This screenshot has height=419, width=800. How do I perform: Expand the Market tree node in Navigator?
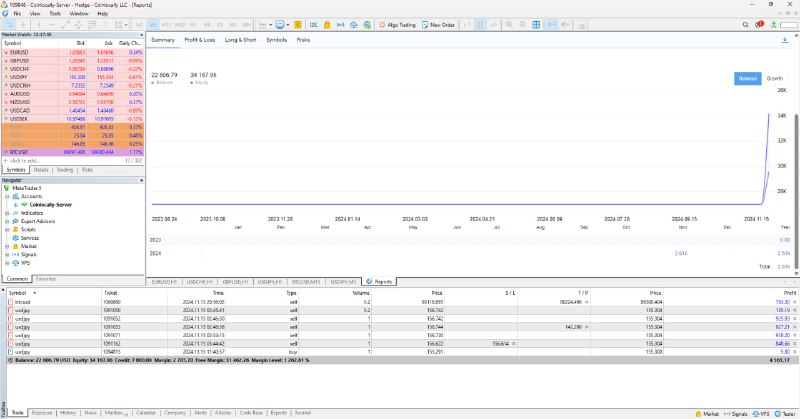7,247
